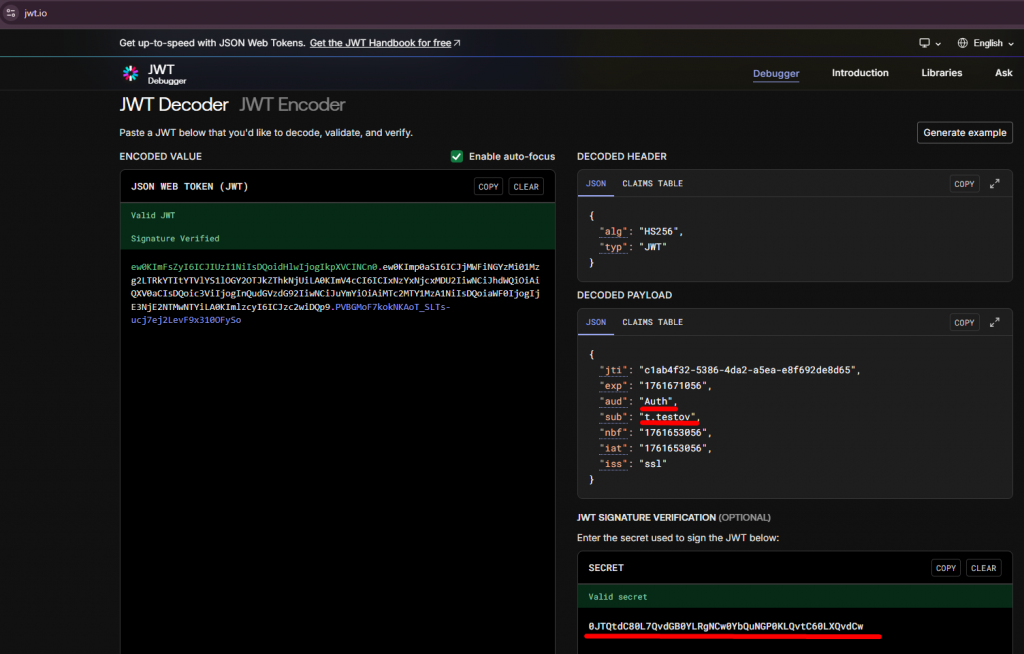The image size is (1024, 654).
Task: Open the Libraries navigation item
Action: pyautogui.click(x=941, y=73)
